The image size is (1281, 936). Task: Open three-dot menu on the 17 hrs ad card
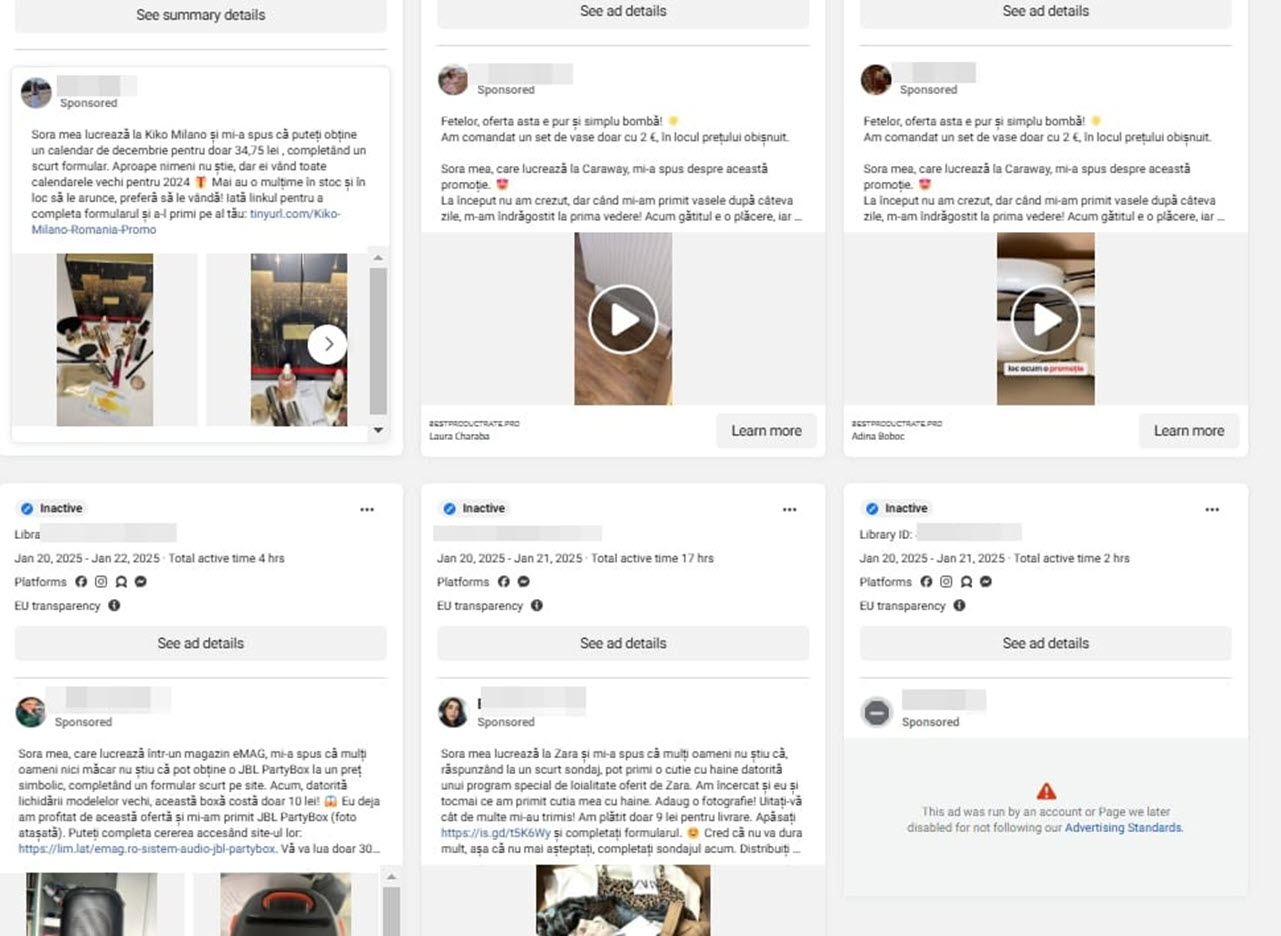tap(789, 509)
